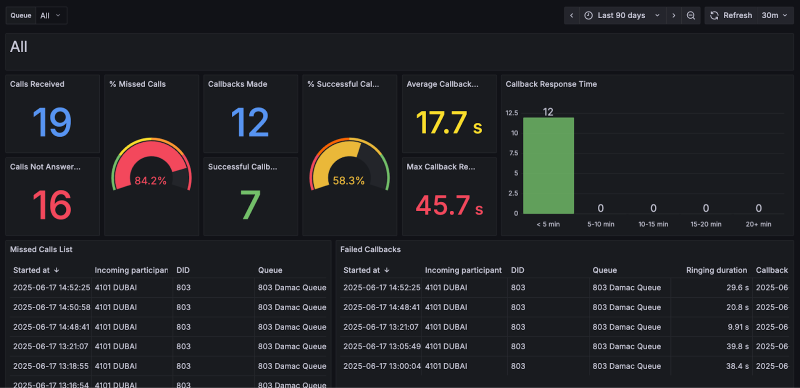Click the Successful Callbacks value 7
This screenshot has height=388, width=800.
tap(250, 205)
